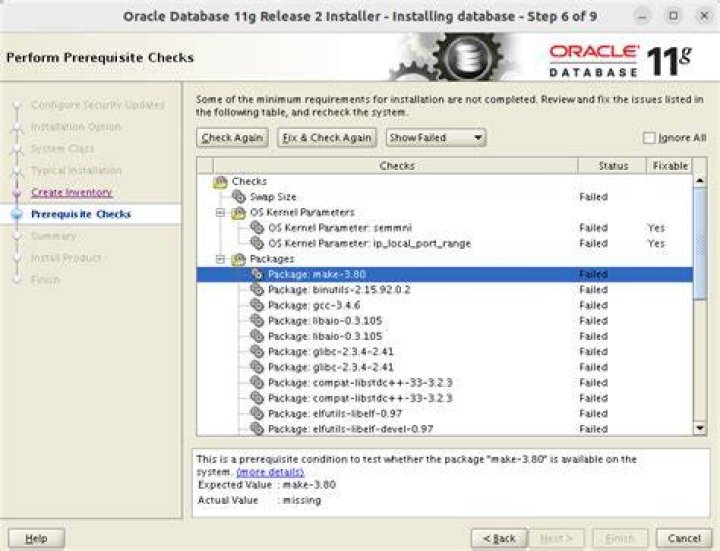Click the Prerequisite Checks step marker icon
The image size is (720, 551).
(17, 214)
